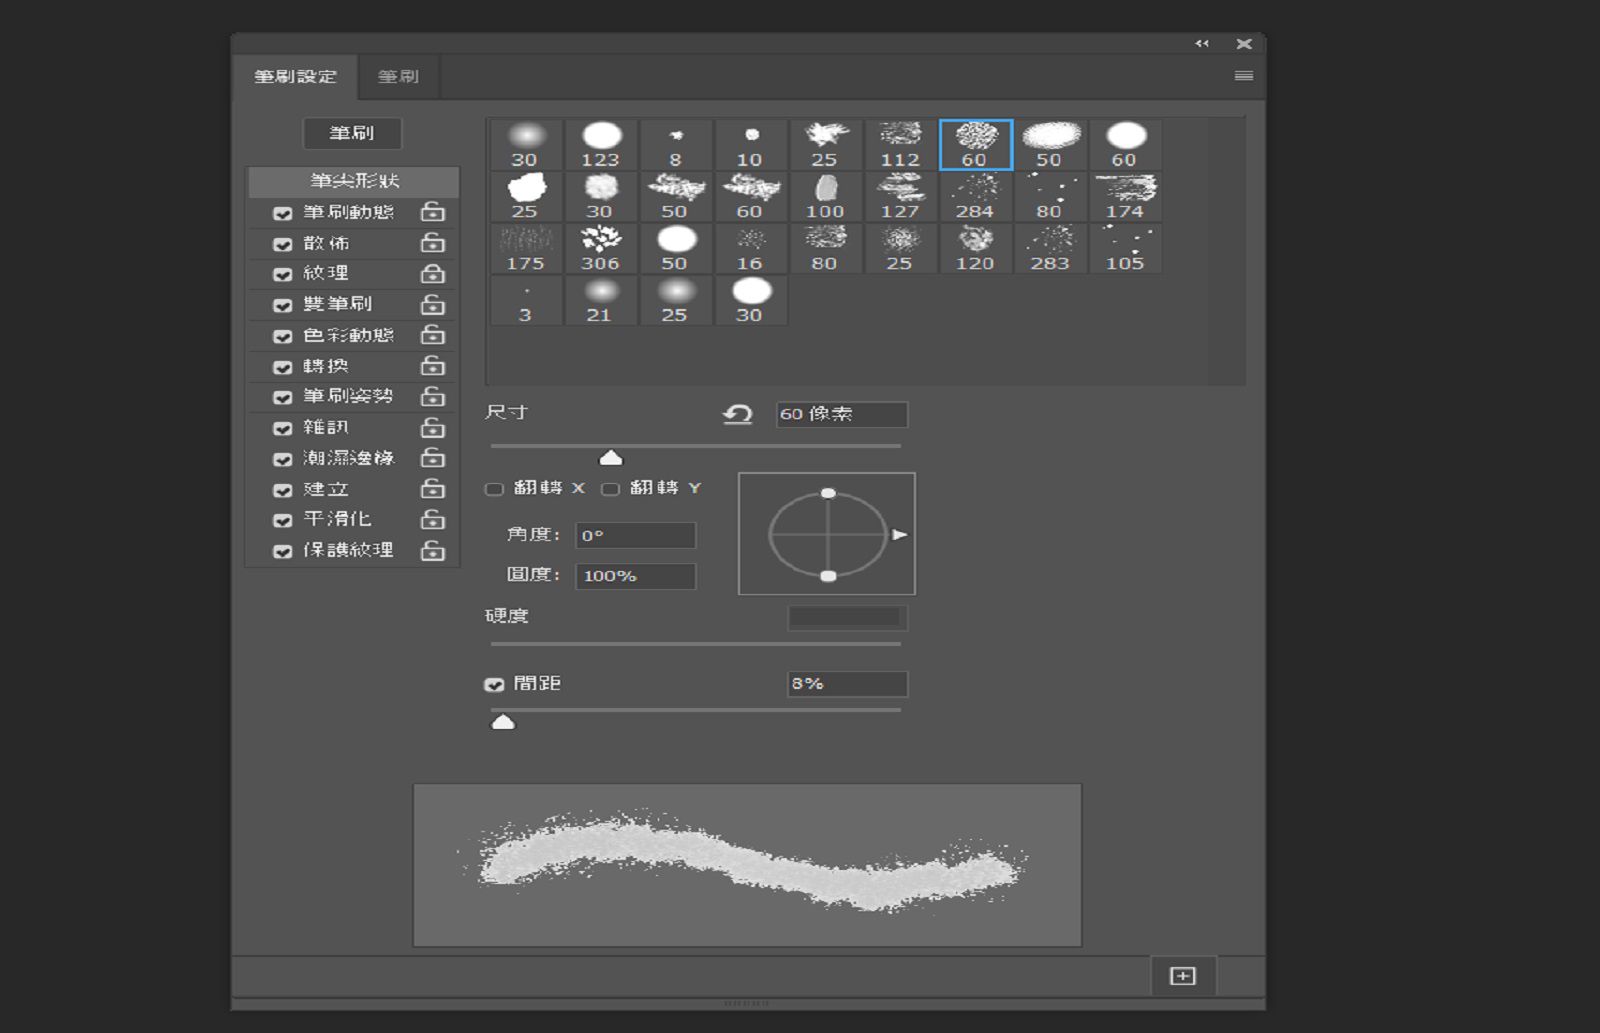1600x1033 pixels.
Task: Toggle the 建立 checkbox
Action: point(283,490)
